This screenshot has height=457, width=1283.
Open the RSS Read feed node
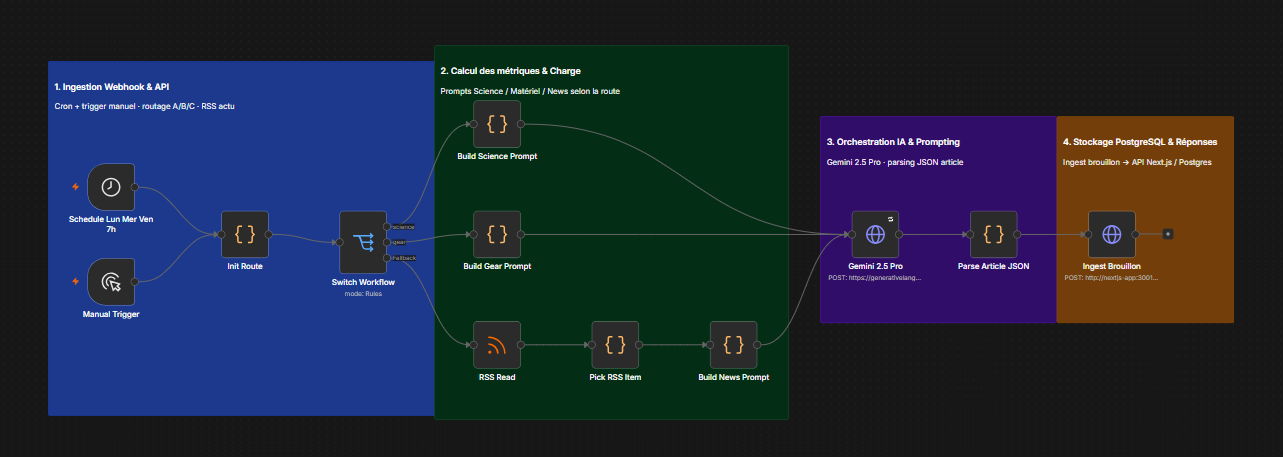(x=497, y=345)
